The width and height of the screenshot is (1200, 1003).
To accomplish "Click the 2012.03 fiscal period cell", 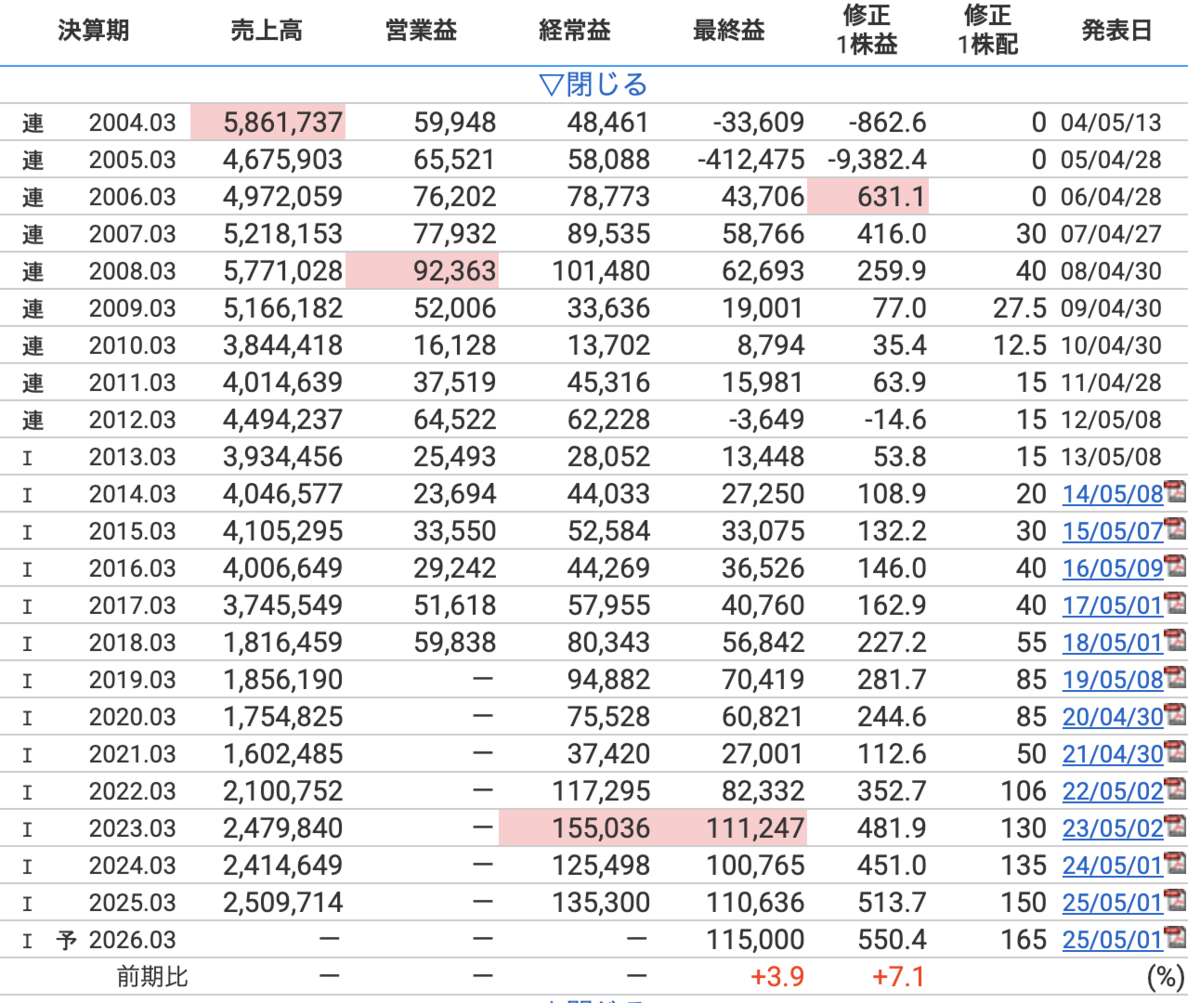I will pyautogui.click(x=131, y=420).
